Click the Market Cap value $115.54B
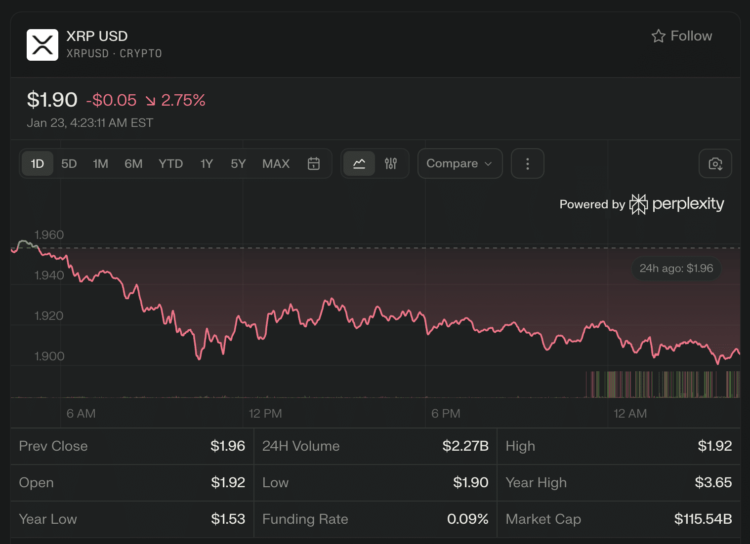 703,519
